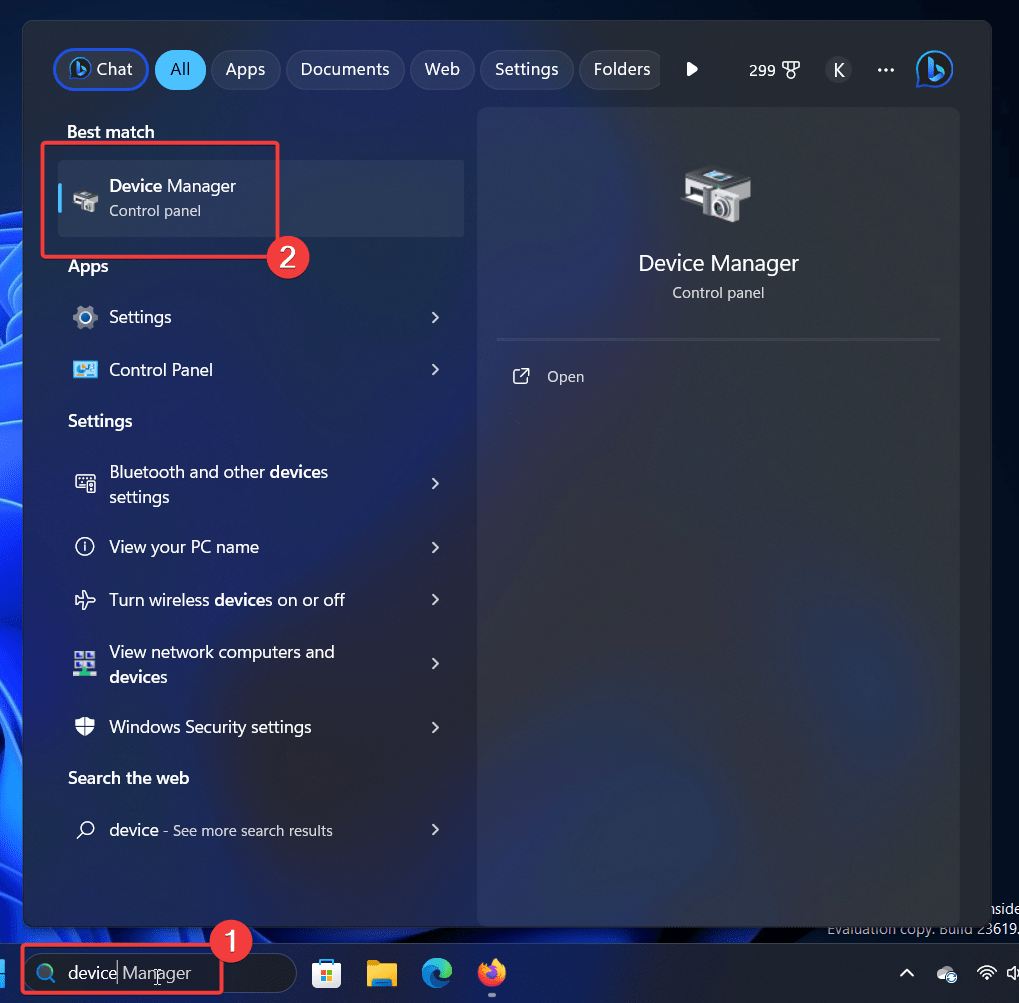Click the Device Manager title in preview pane

pyautogui.click(x=718, y=263)
